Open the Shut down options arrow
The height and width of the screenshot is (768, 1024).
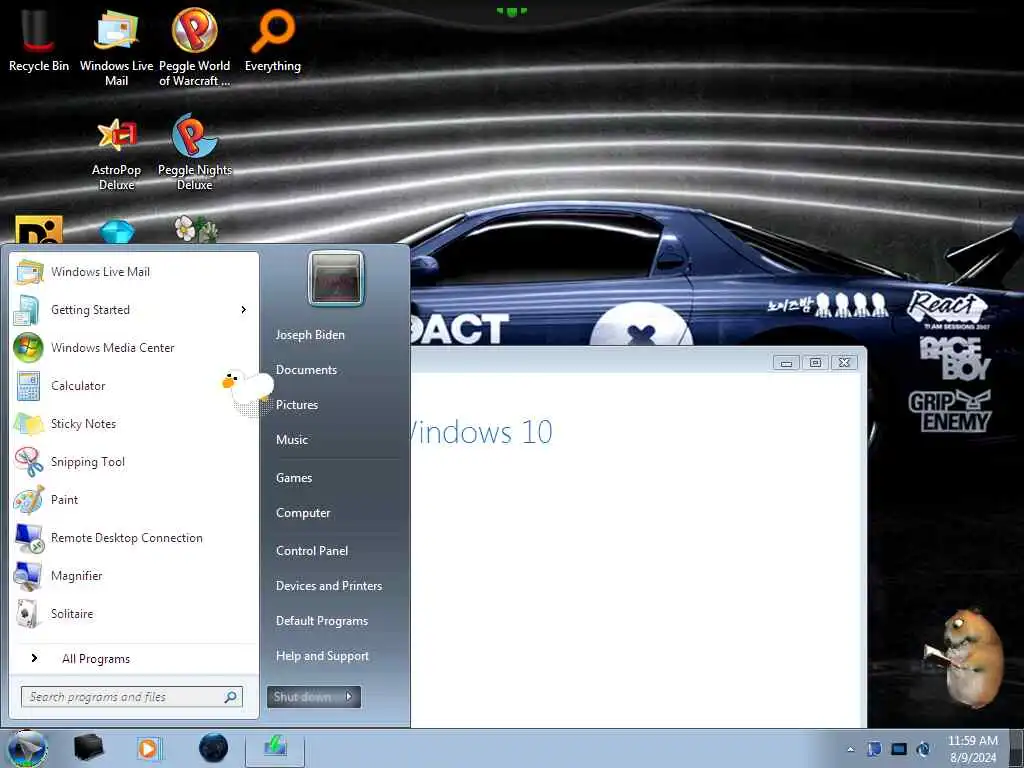point(349,697)
